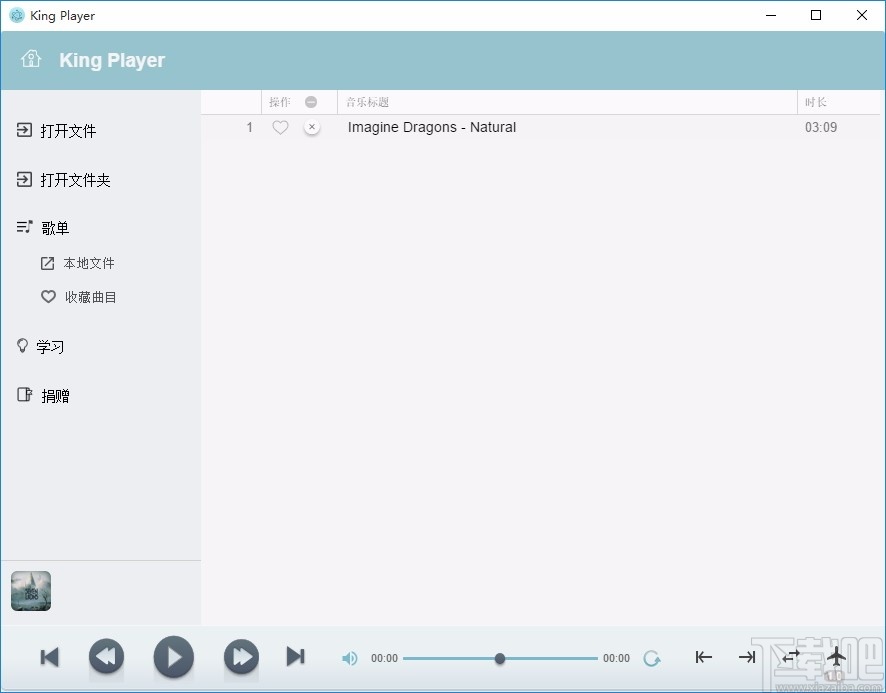Open the 捐赠 donate section

24,395
